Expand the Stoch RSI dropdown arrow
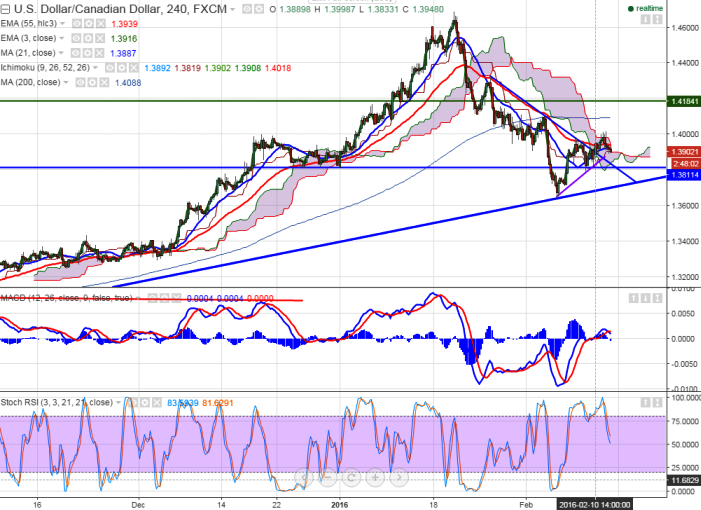701x510 pixels. 118,403
